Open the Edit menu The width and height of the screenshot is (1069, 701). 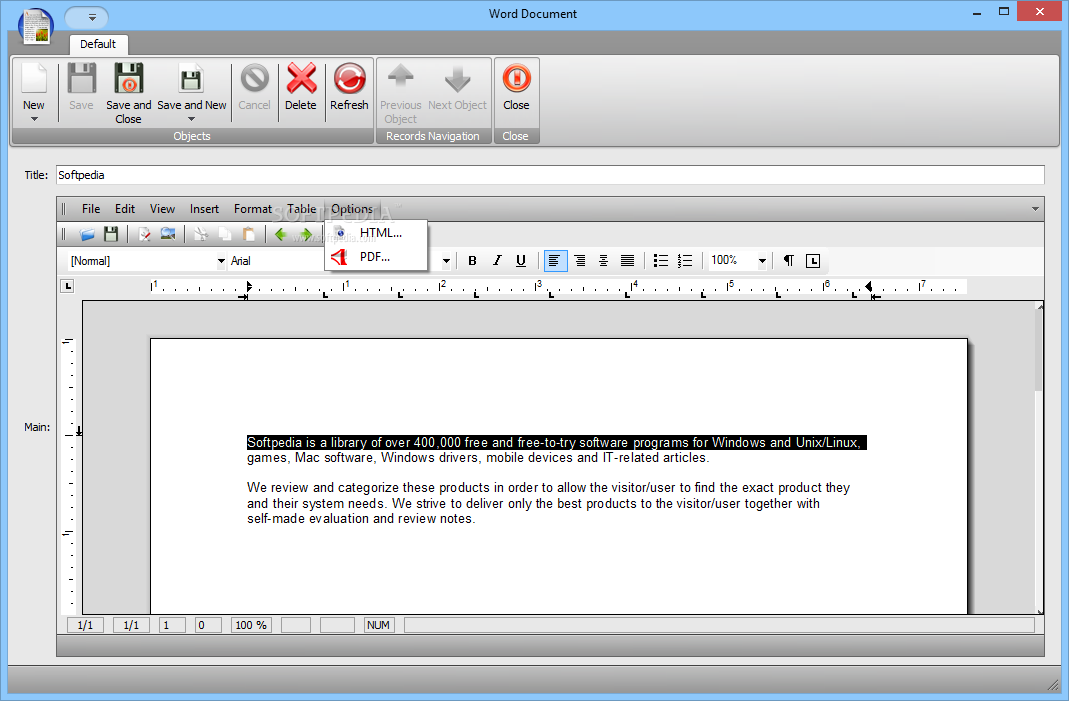(x=125, y=209)
